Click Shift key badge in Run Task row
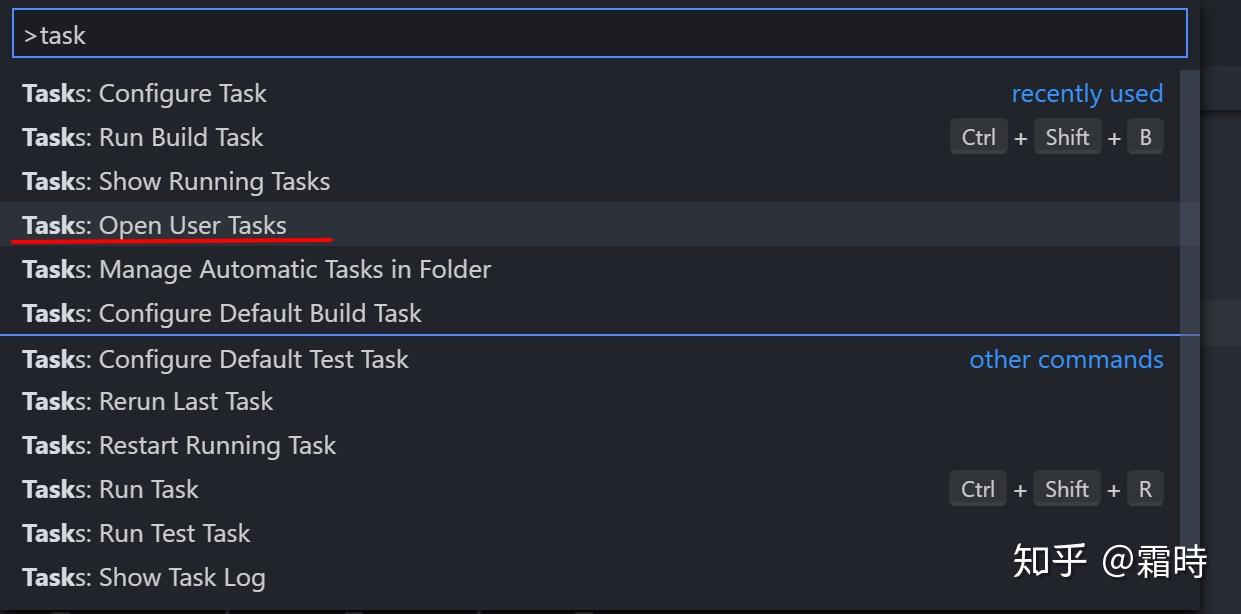This screenshot has height=614, width=1241. (x=1066, y=489)
